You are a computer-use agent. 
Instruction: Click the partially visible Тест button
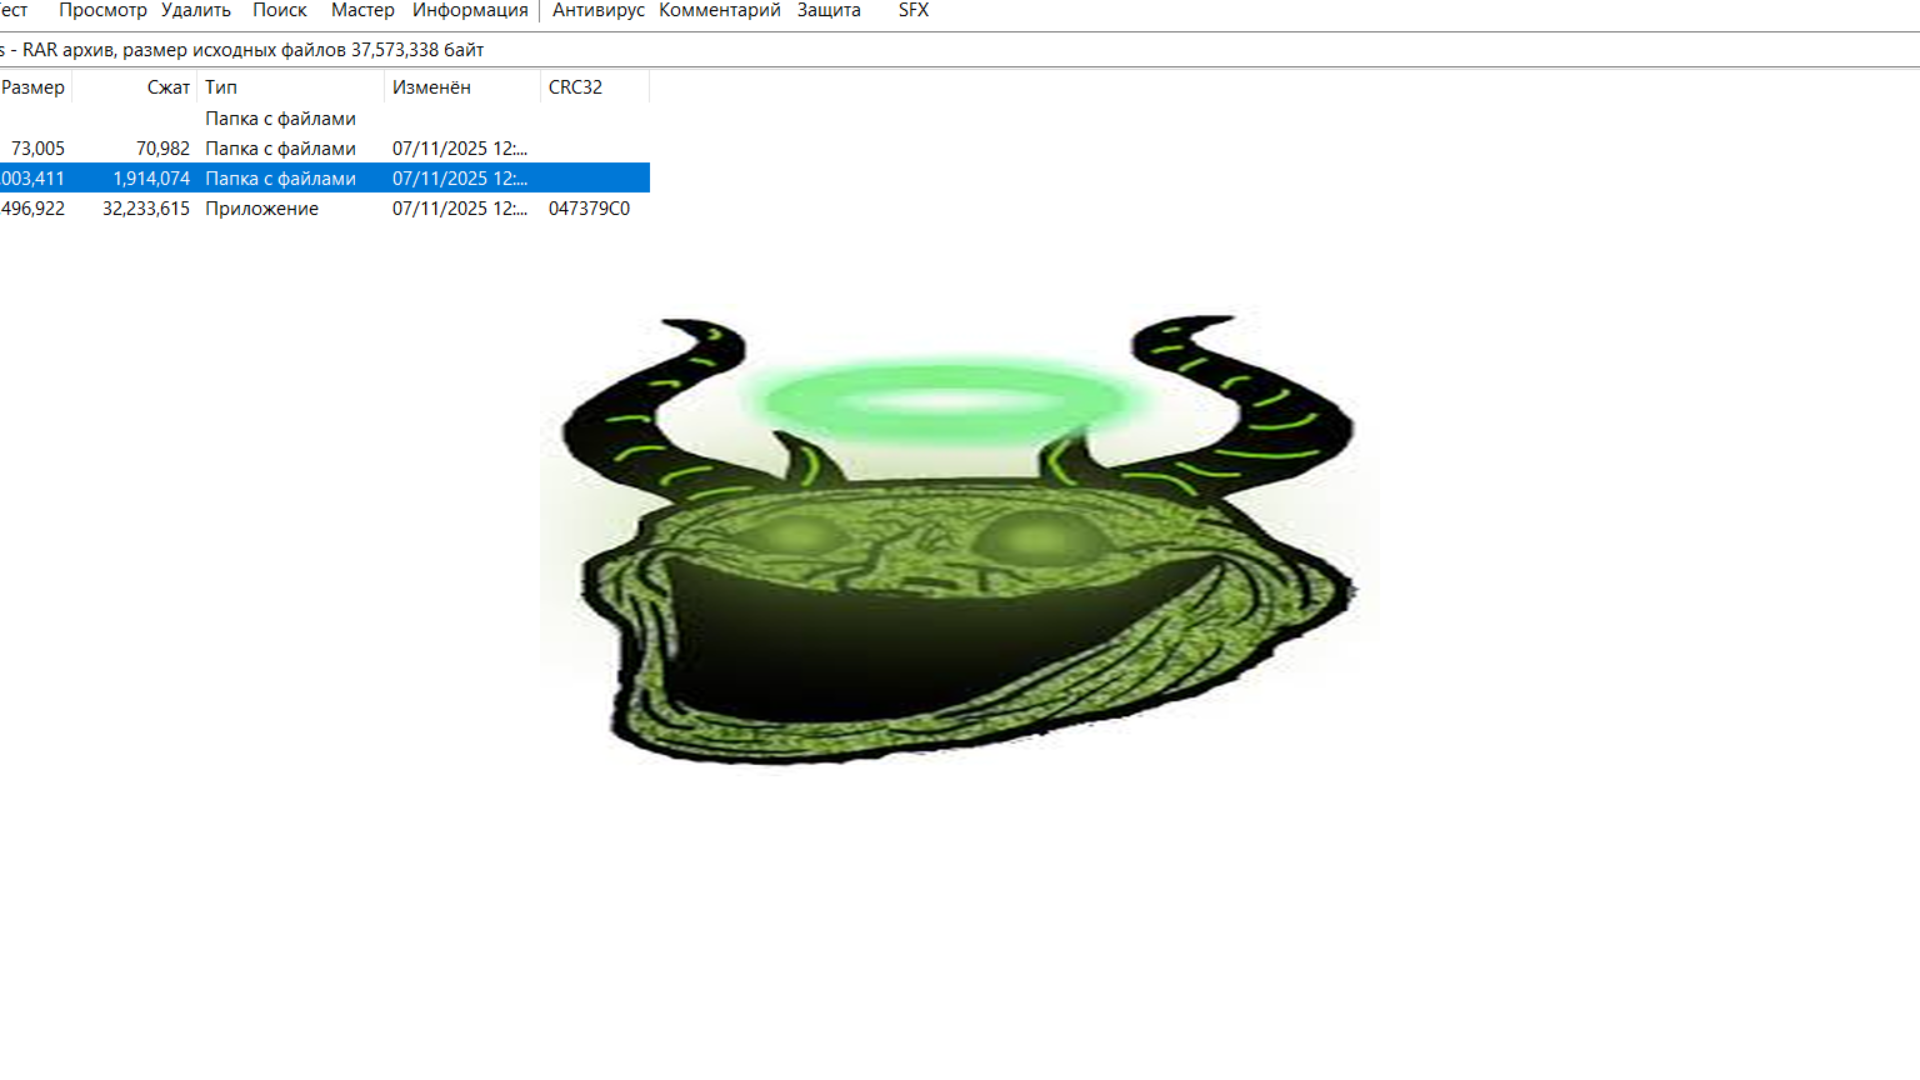point(13,11)
